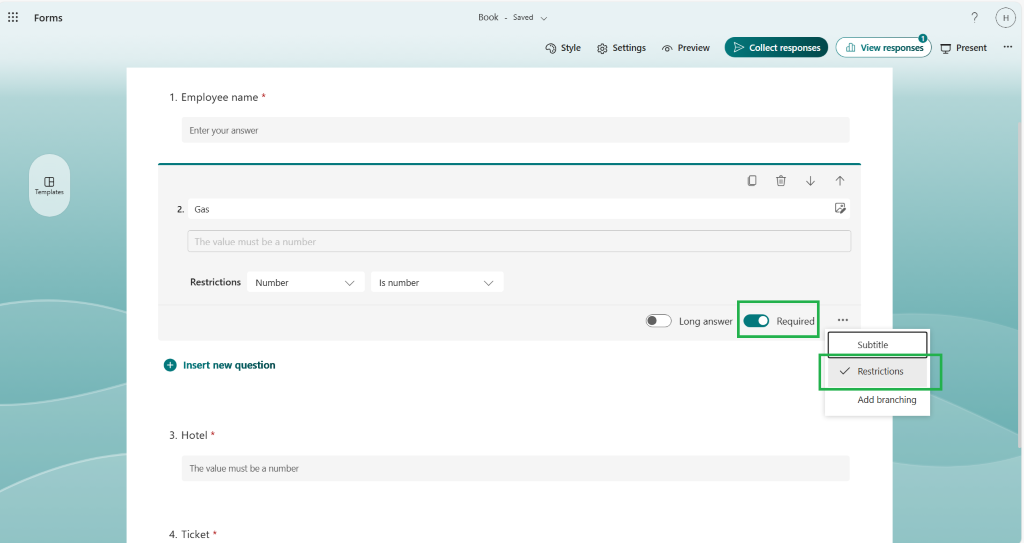Viewport: 1024px width, 543px height.
Task: Open the app launcher grid icon
Action: tap(12, 18)
